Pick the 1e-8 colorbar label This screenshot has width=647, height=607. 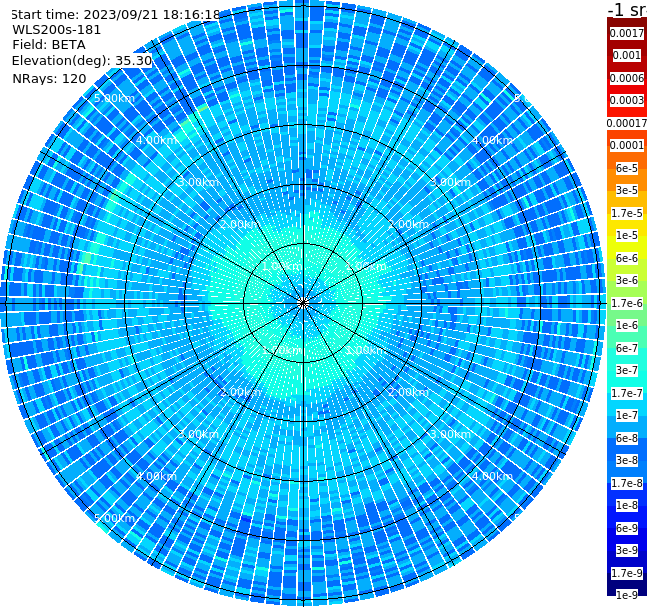pos(627,505)
